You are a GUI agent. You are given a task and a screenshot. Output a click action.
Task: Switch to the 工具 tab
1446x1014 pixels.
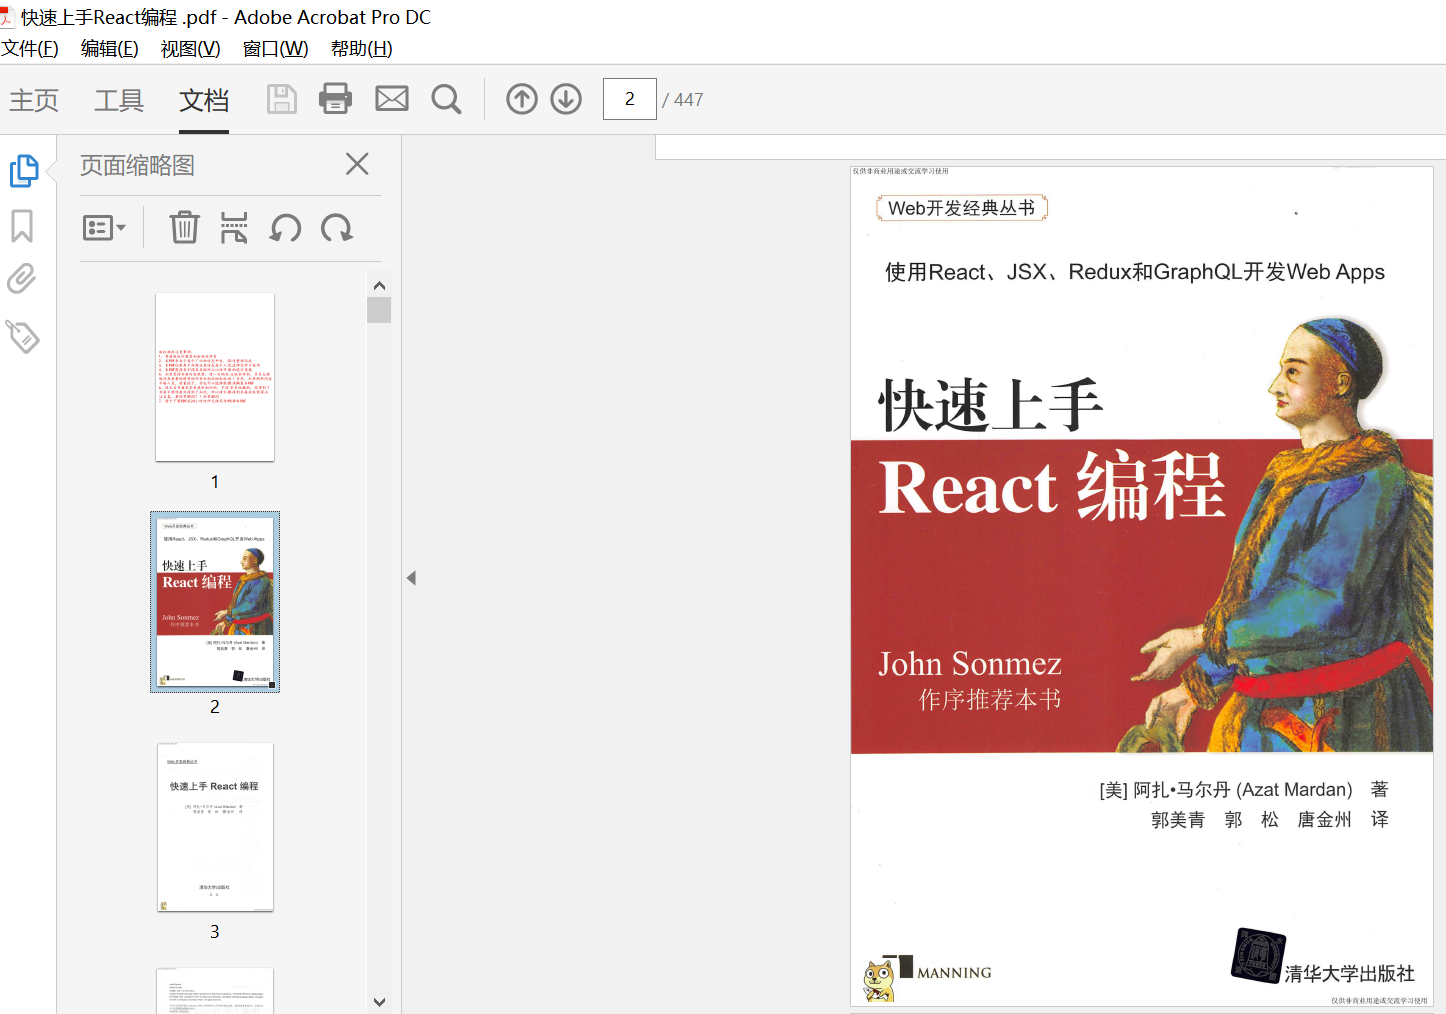pyautogui.click(x=119, y=100)
